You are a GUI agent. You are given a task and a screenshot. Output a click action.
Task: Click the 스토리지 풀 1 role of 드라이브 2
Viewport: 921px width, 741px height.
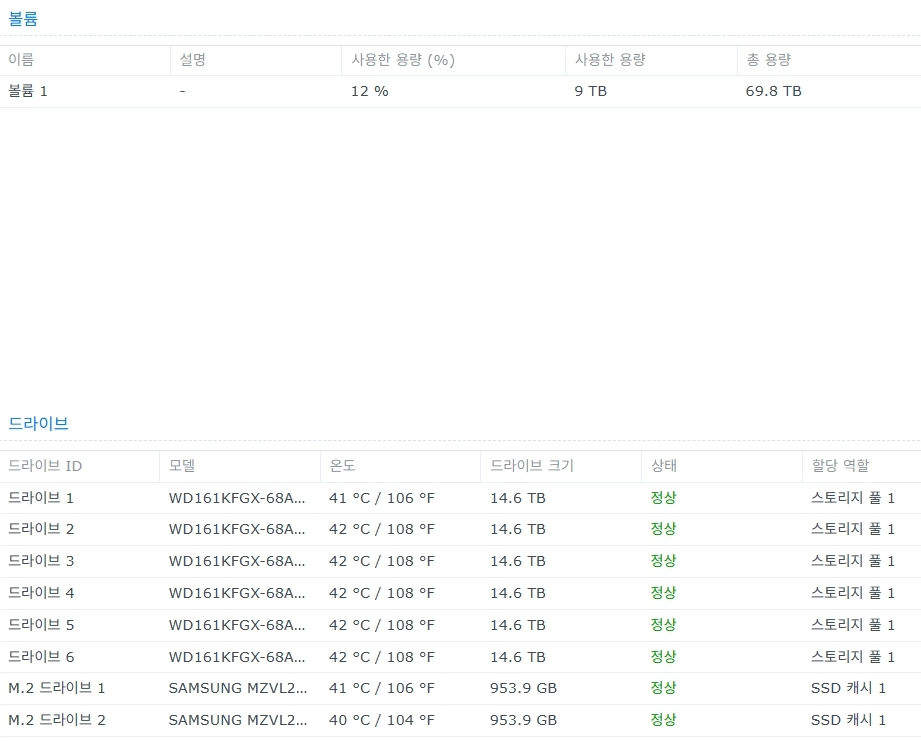coord(853,529)
